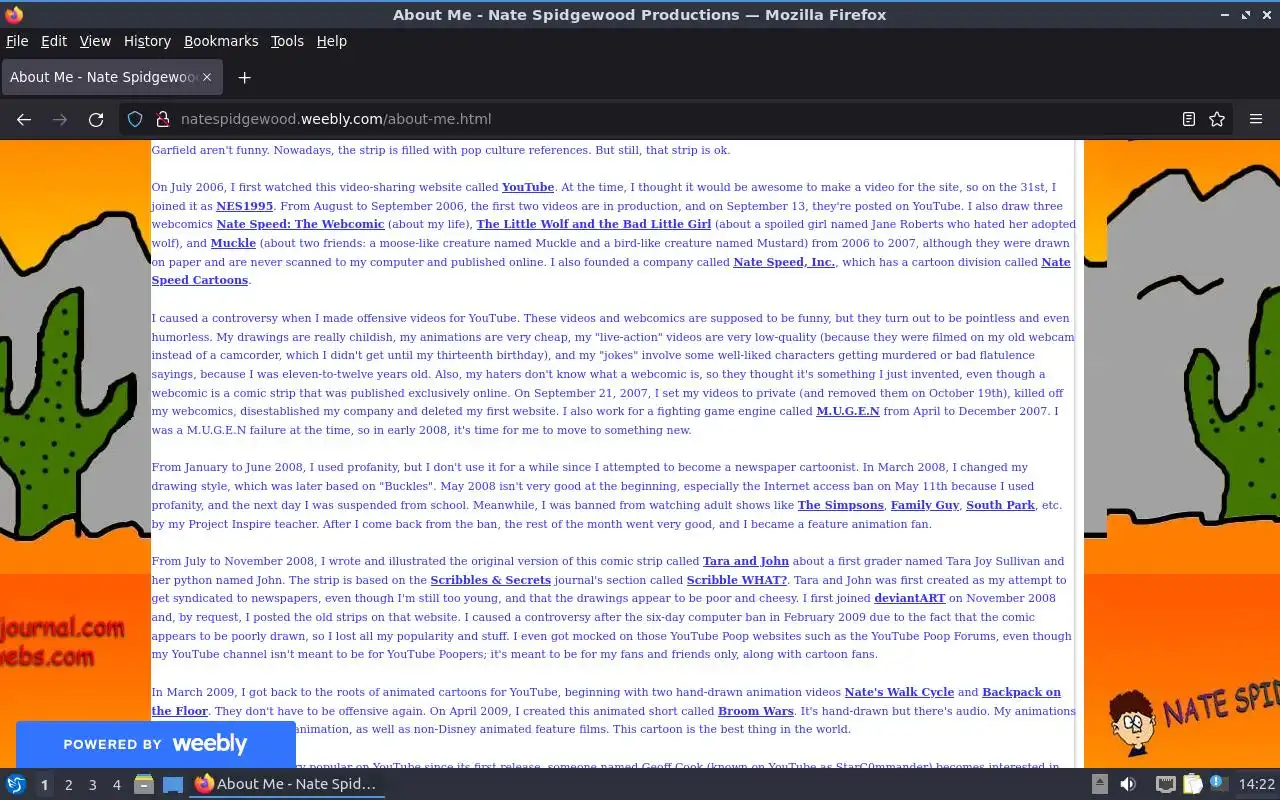This screenshot has width=1280, height=800.
Task: Open the network status tray icon
Action: pyautogui.click(x=1166, y=784)
